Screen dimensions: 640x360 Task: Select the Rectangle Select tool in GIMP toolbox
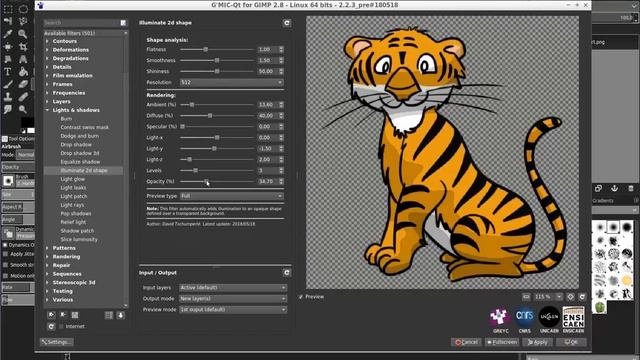8,9
